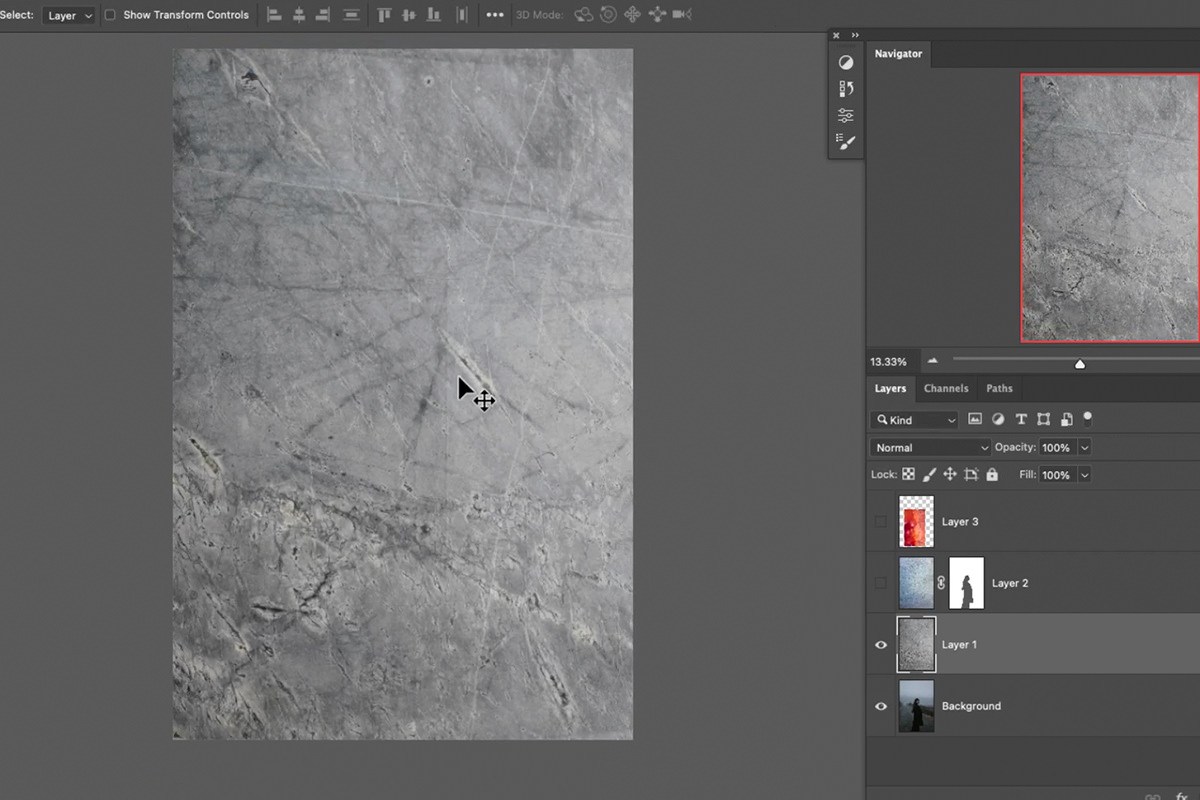Hide the Background layer eye icon

pos(881,706)
